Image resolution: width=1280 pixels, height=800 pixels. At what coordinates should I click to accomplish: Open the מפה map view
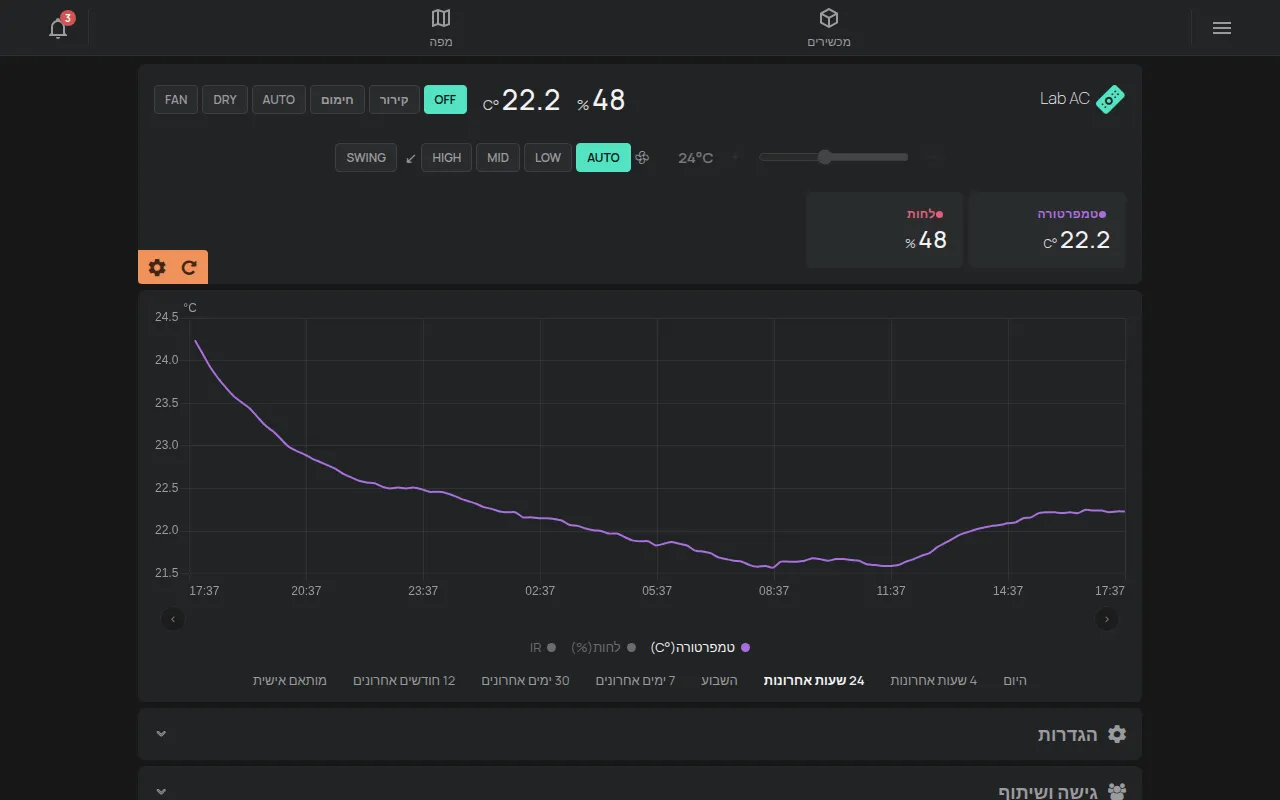(x=441, y=28)
